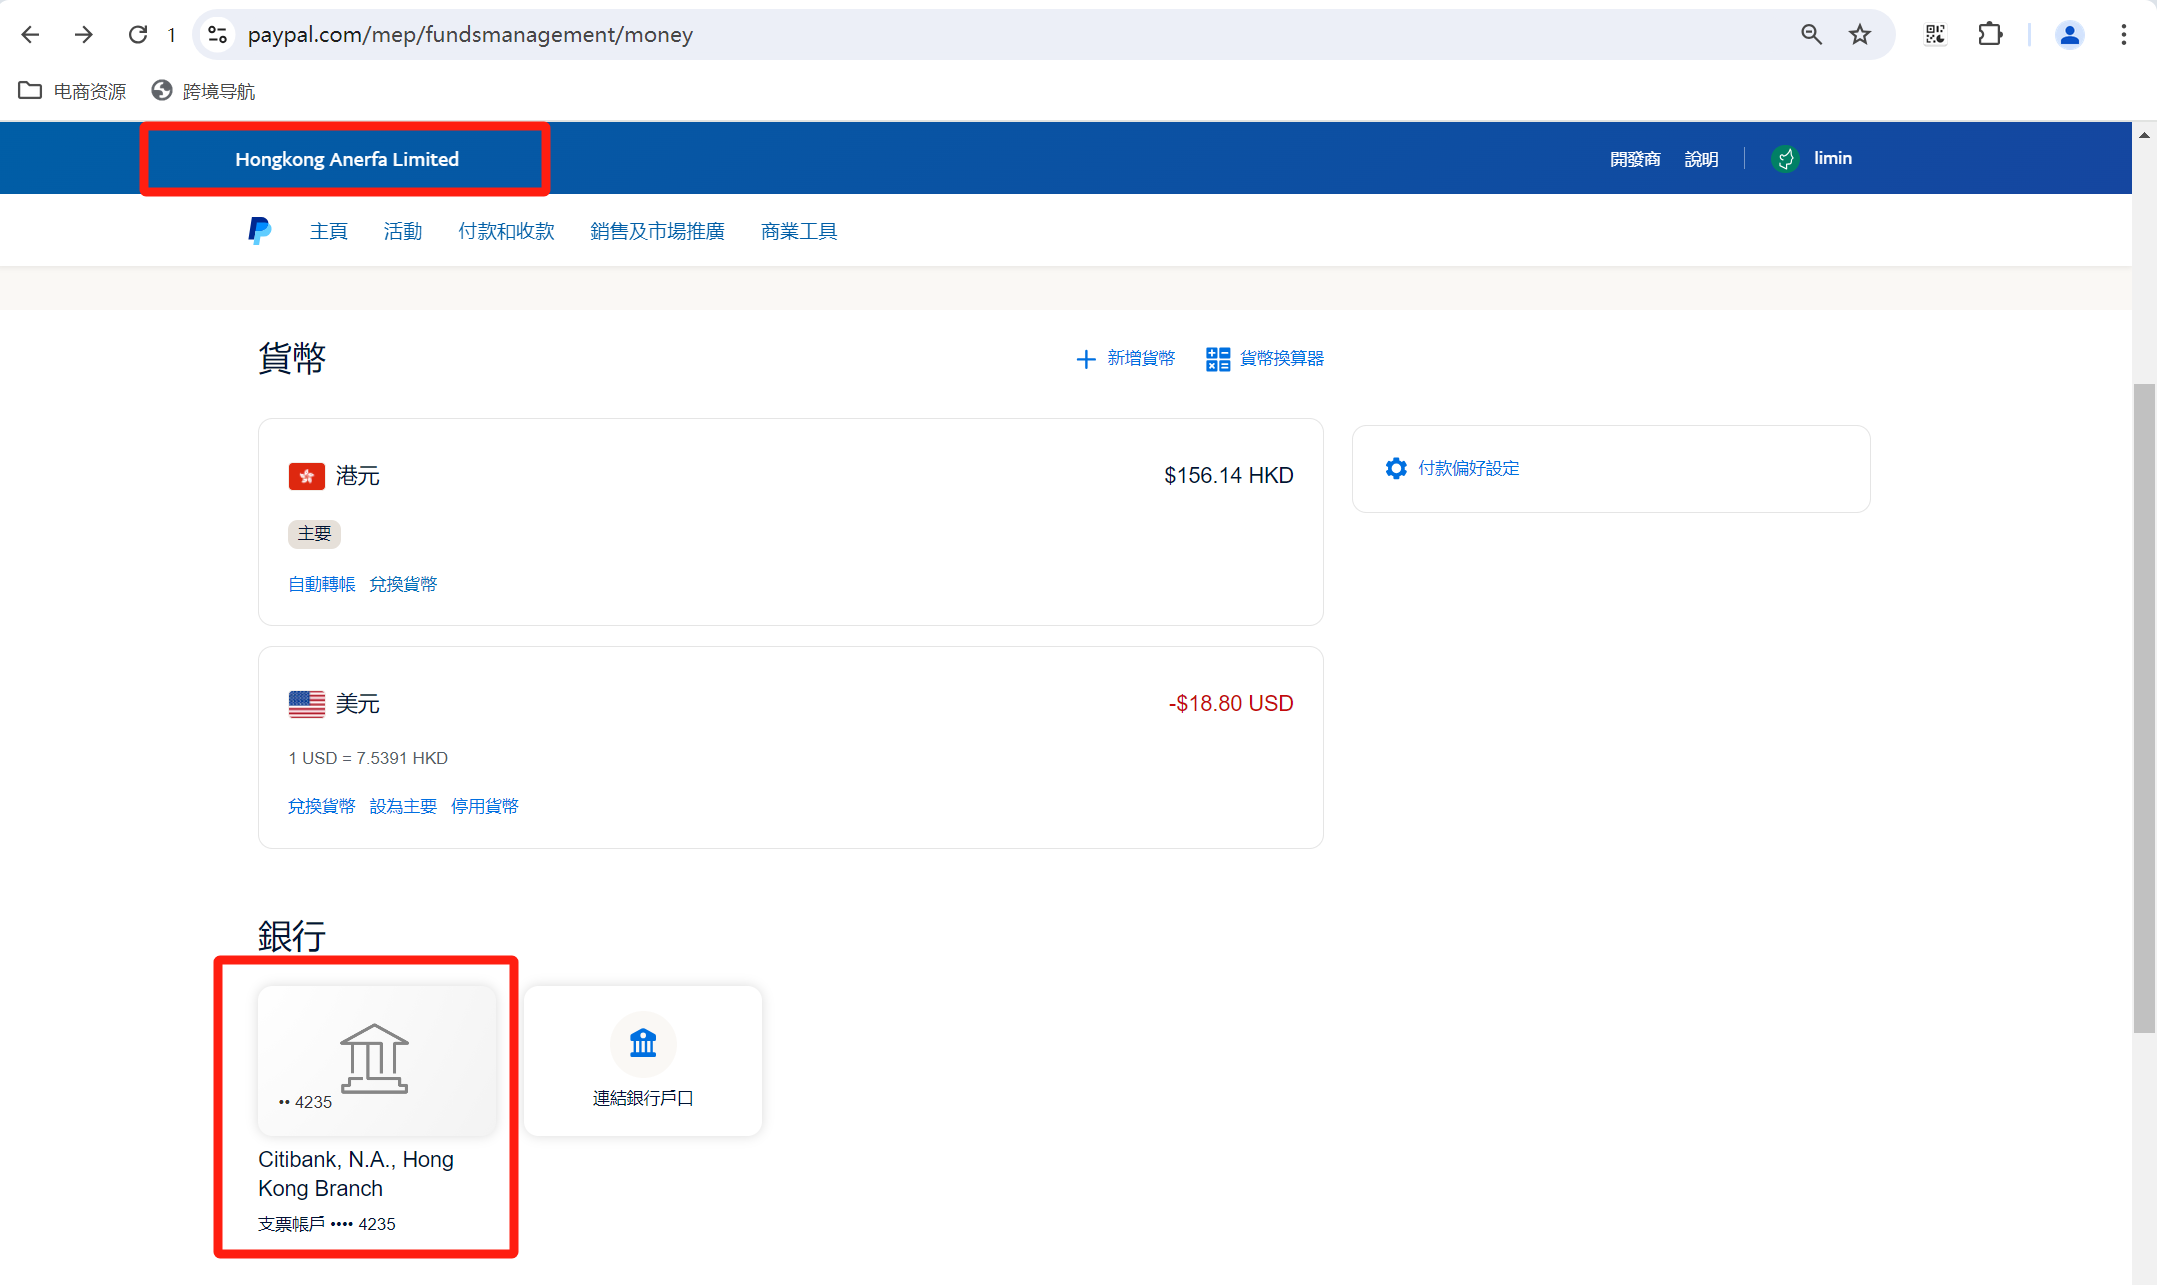Image resolution: width=2157 pixels, height=1285 pixels.
Task: Open site information icon in address bar
Action: tap(217, 35)
